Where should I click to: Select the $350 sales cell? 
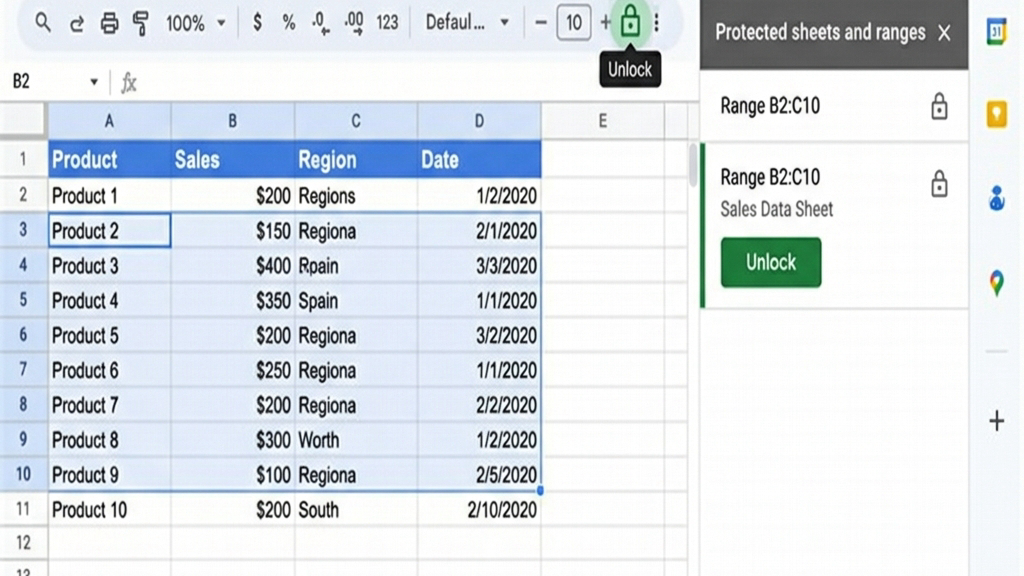coord(232,300)
